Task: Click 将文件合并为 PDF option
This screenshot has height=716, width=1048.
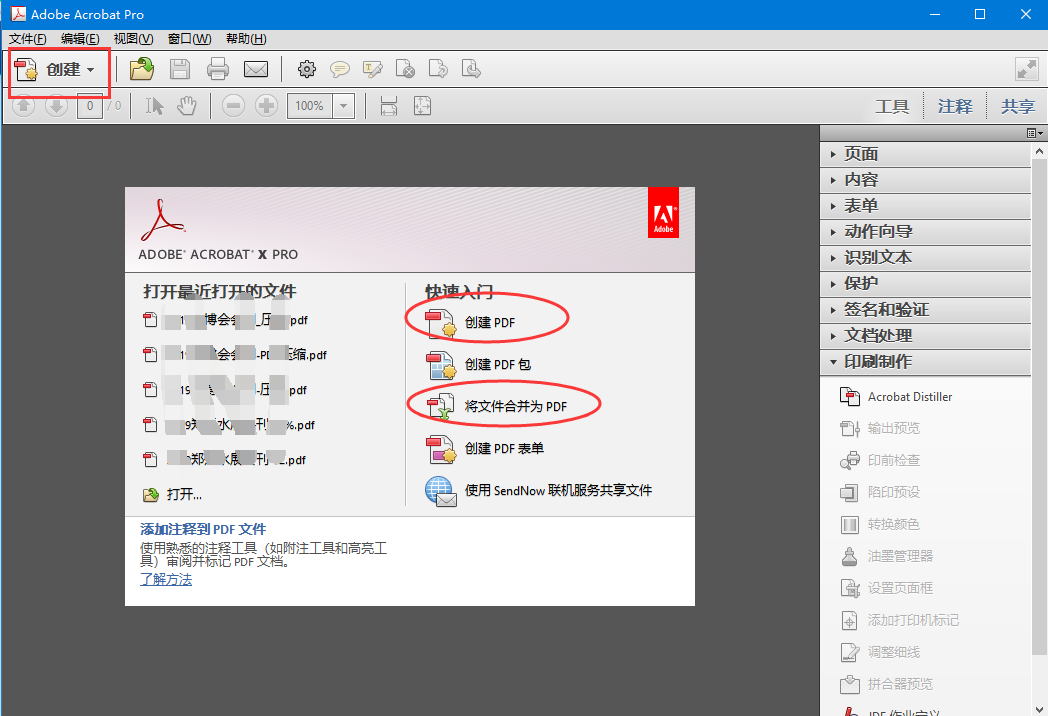Action: (x=515, y=406)
